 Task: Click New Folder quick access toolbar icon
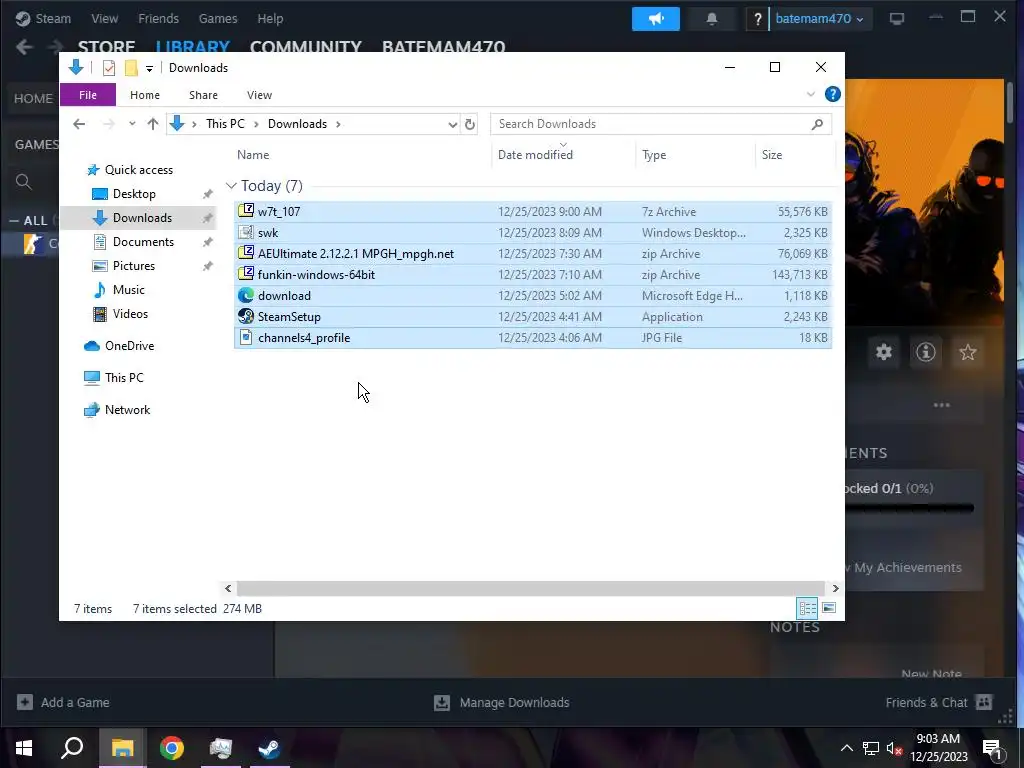pos(131,68)
